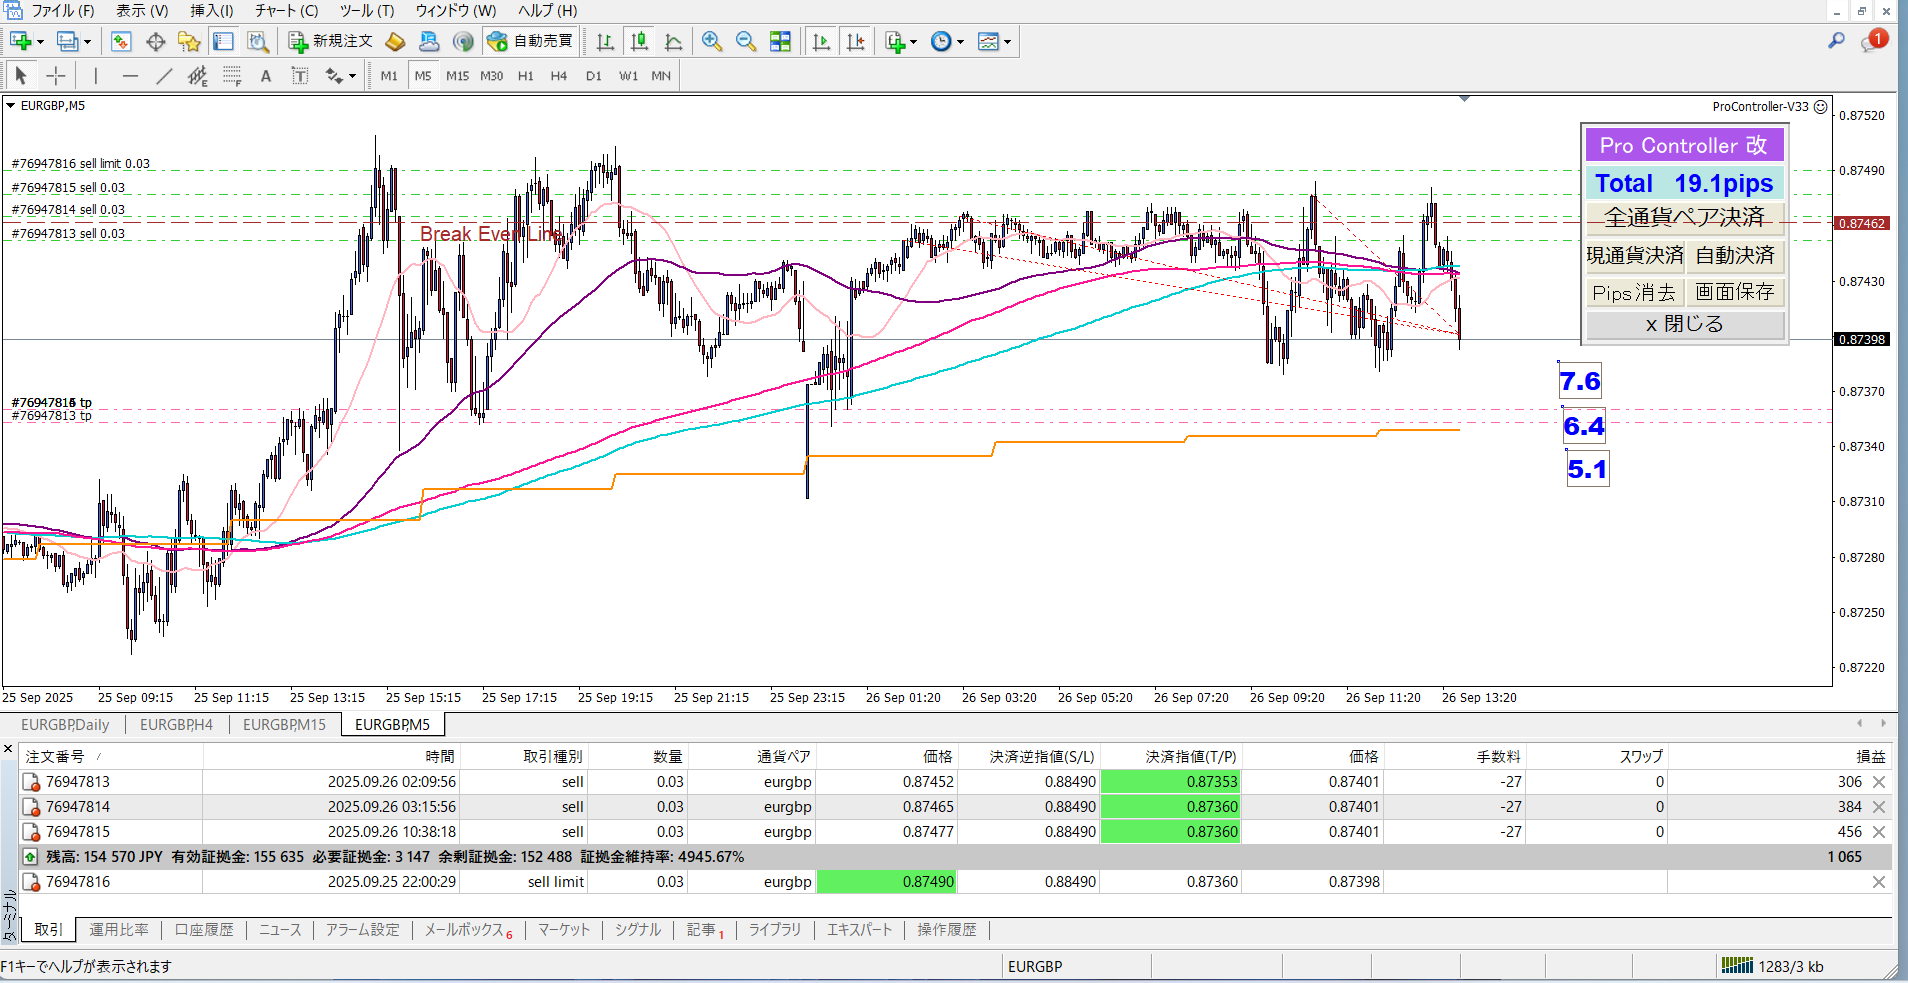
Task: Switch chart timeframe to H1
Action: [526, 76]
